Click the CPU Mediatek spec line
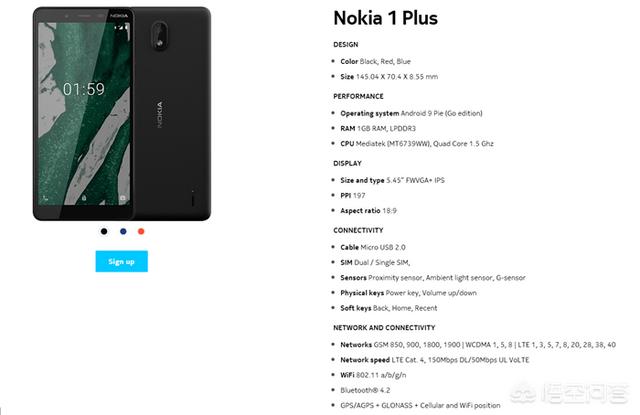This screenshot has width=640, height=415. (x=417, y=144)
